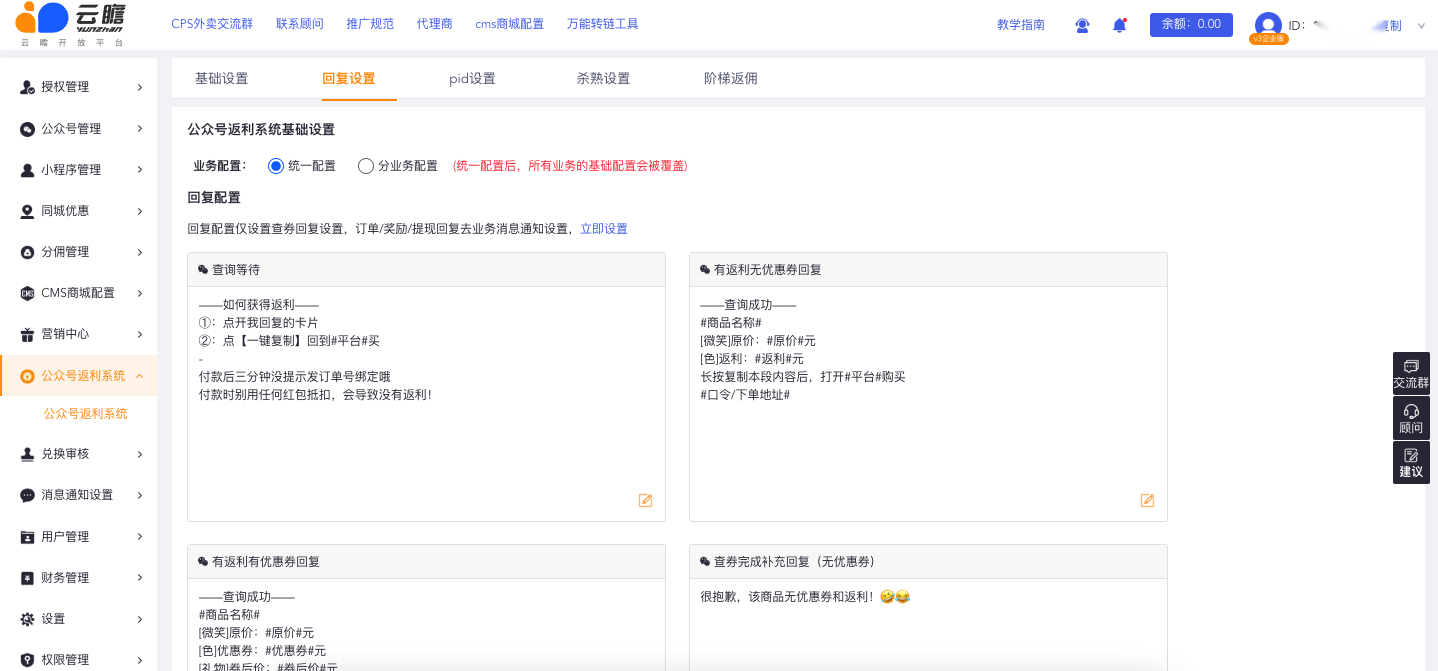Image resolution: width=1438 pixels, height=671 pixels.
Task: Click the 营销中心 gift icon
Action: coord(28,334)
